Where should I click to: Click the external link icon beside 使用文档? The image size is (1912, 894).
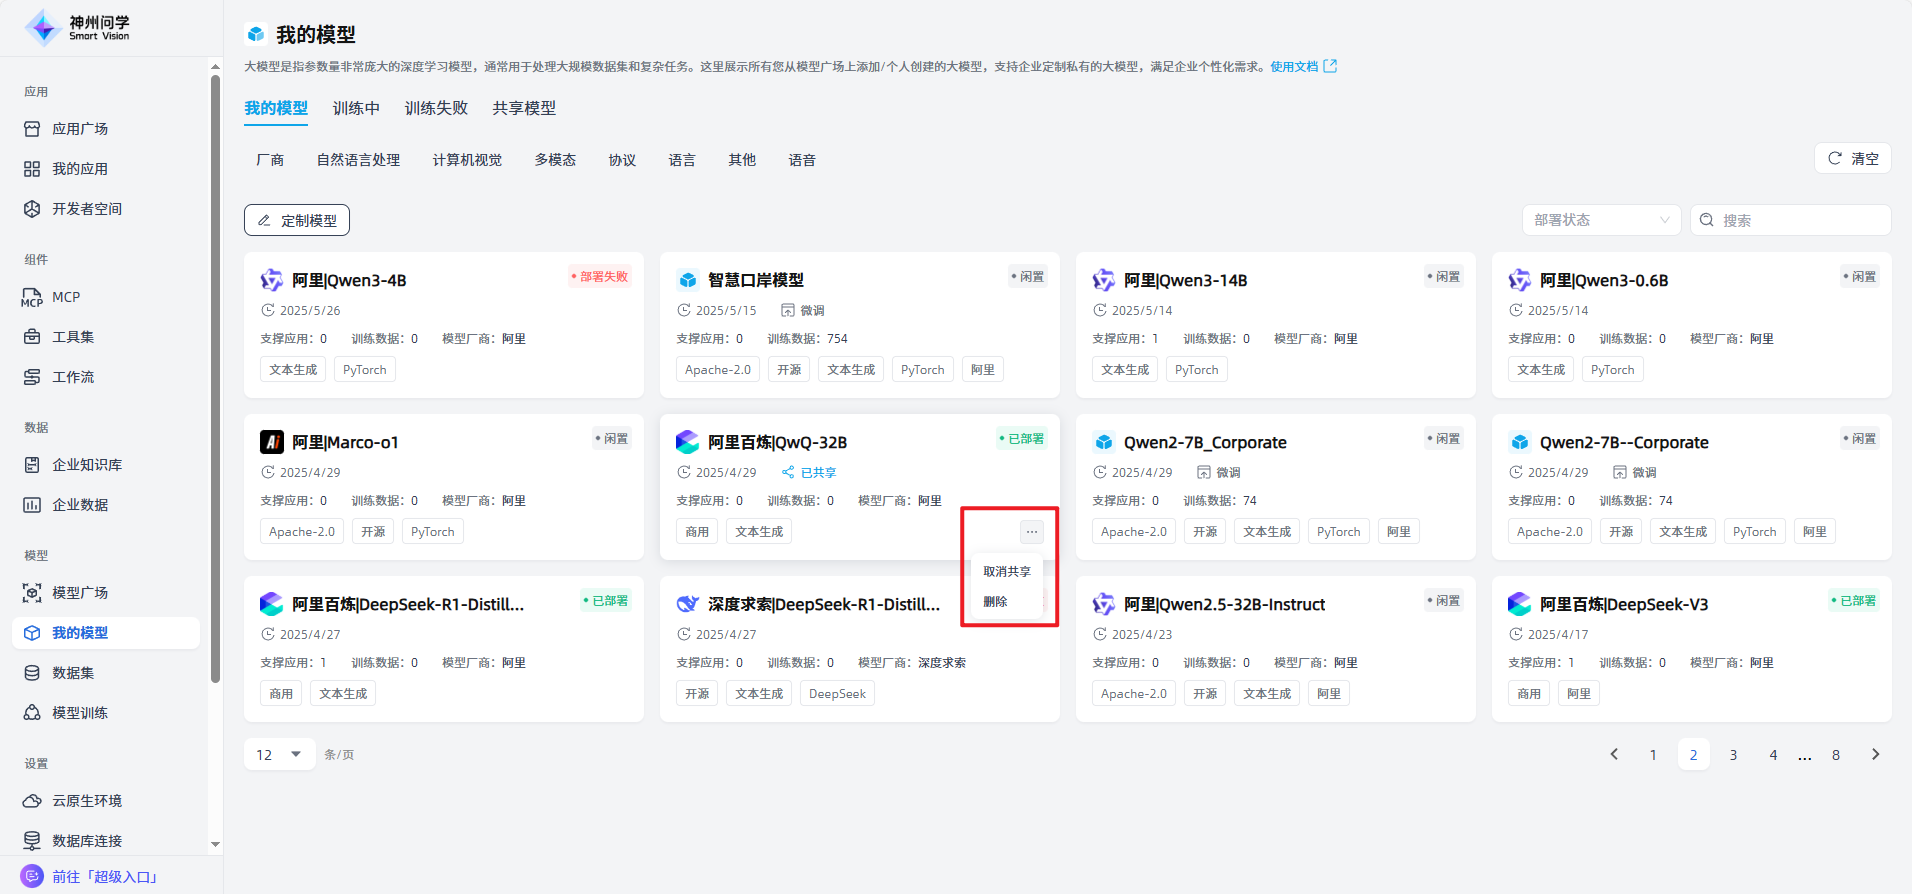(1330, 67)
